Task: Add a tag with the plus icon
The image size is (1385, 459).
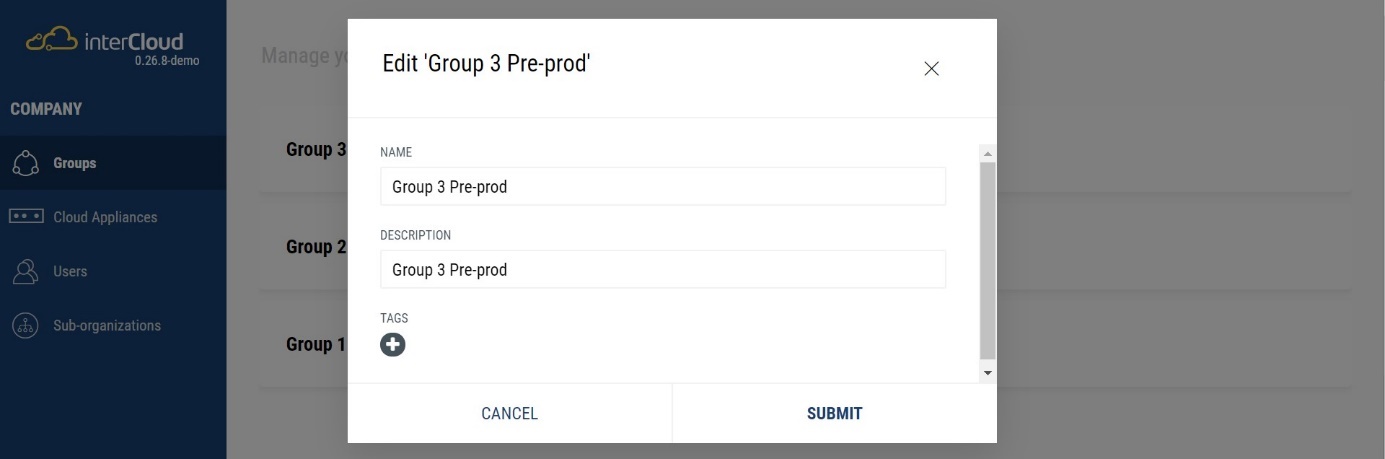Action: click(x=393, y=345)
